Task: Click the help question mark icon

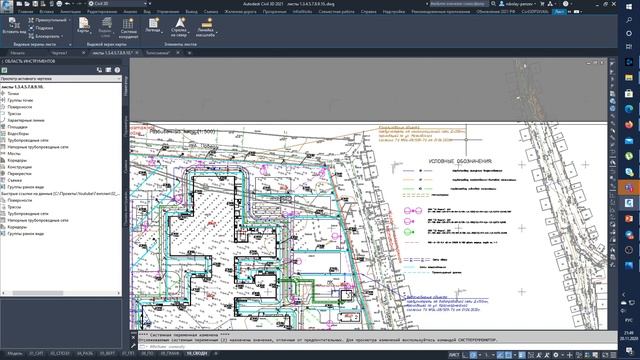Action: (565, 4)
